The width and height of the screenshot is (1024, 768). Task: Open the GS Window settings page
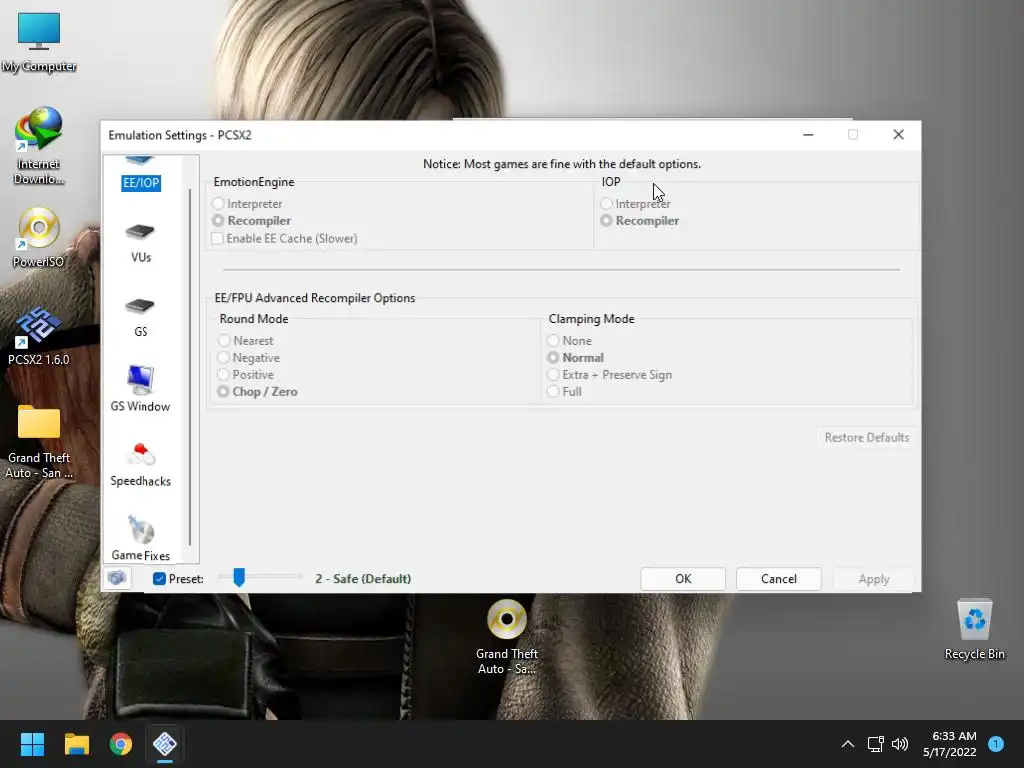point(140,389)
